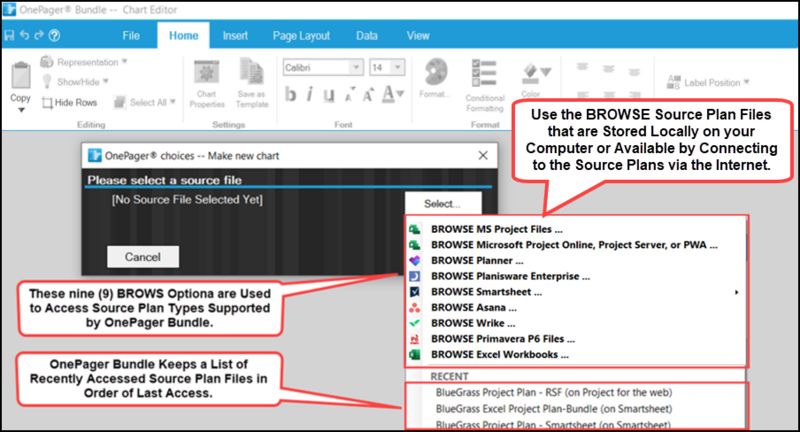
Task: Expand the Smartsheet submenu arrow
Action: pos(736,292)
